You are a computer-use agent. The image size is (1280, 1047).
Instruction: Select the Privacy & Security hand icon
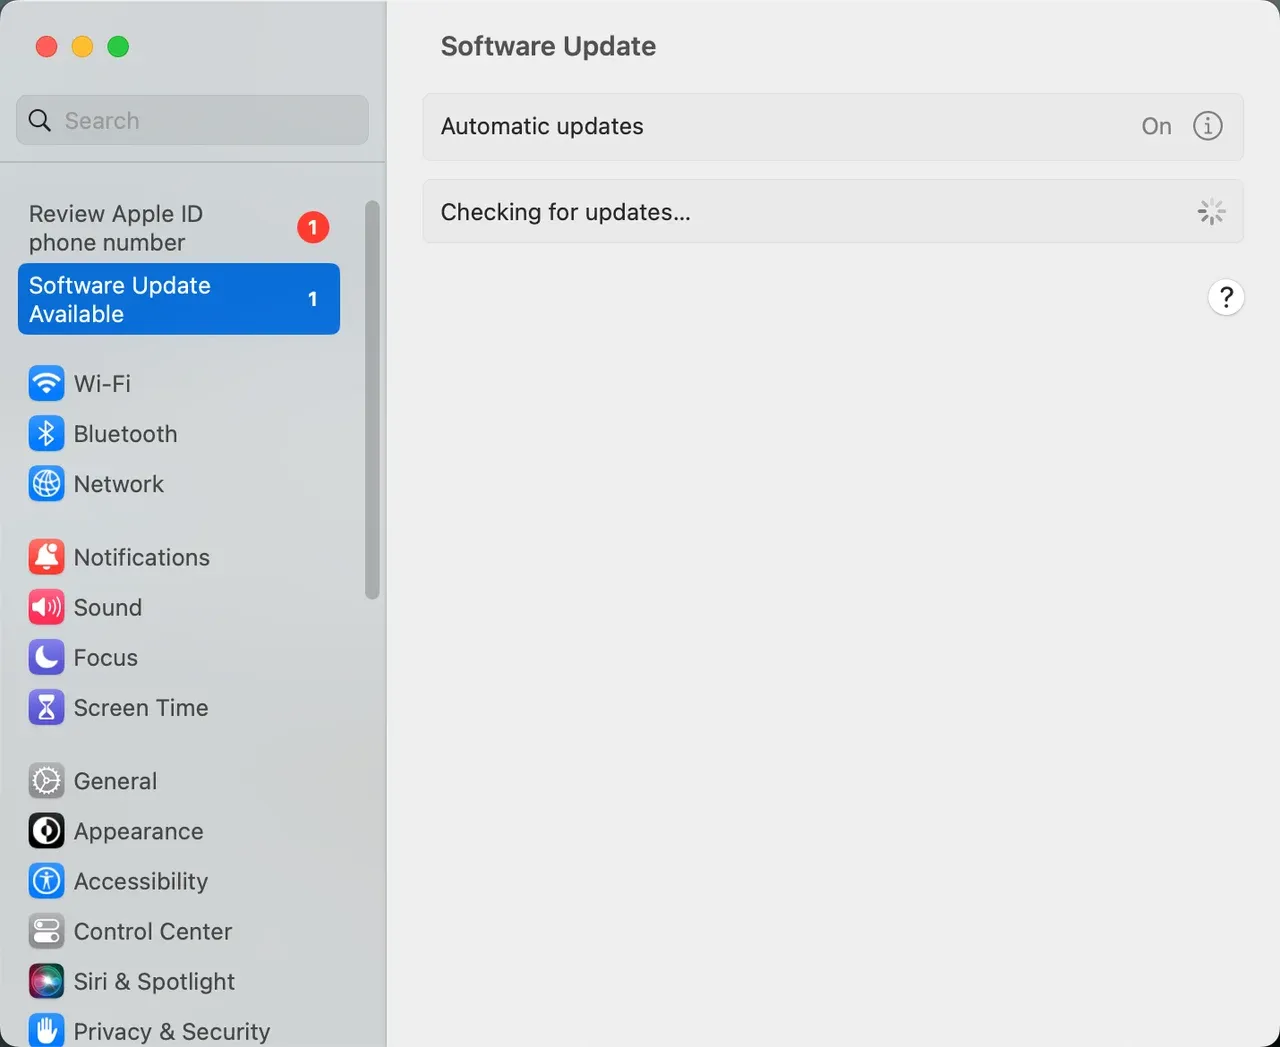tap(46, 1030)
